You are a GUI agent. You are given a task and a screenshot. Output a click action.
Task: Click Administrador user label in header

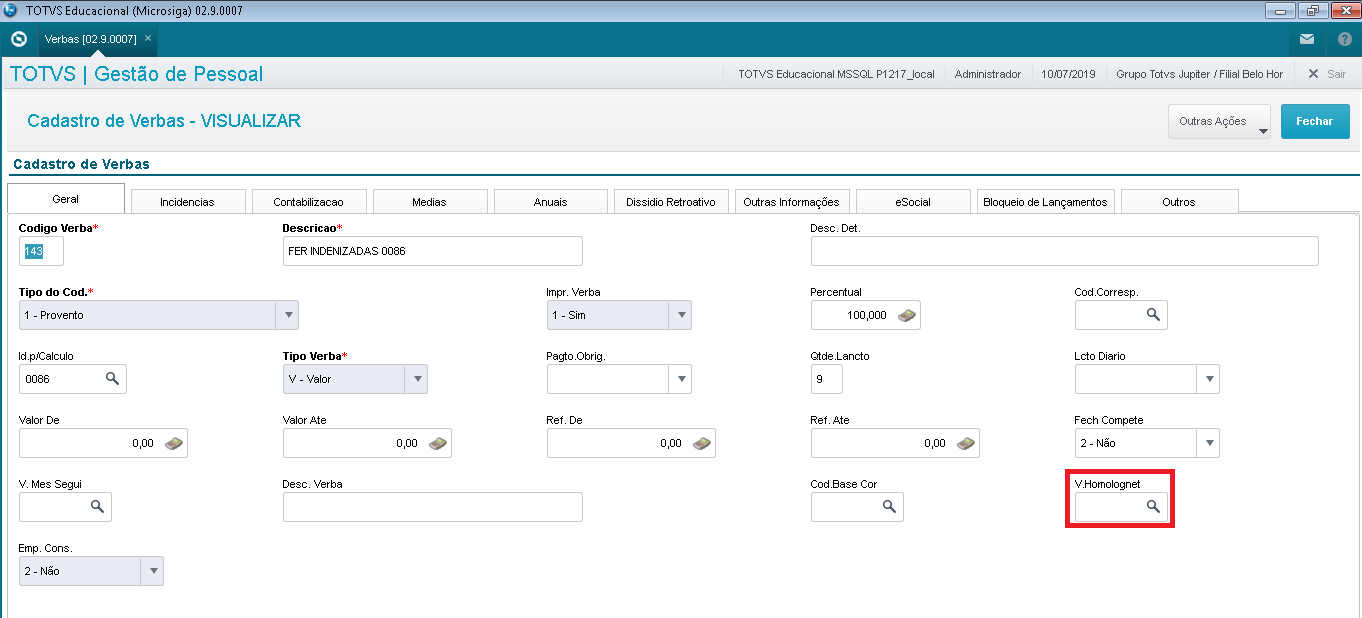coord(988,74)
